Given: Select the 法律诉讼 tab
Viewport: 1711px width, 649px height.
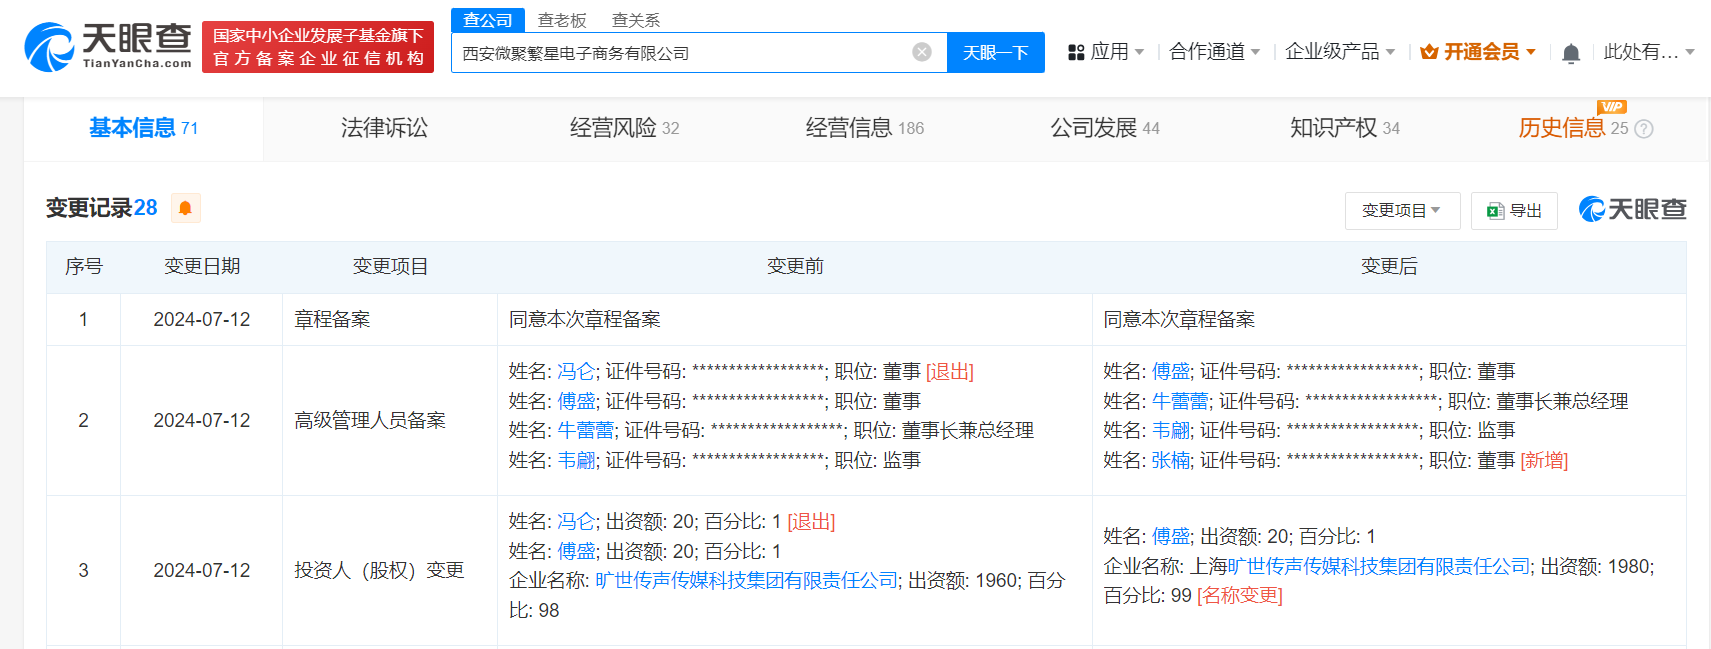Looking at the screenshot, I should (384, 128).
